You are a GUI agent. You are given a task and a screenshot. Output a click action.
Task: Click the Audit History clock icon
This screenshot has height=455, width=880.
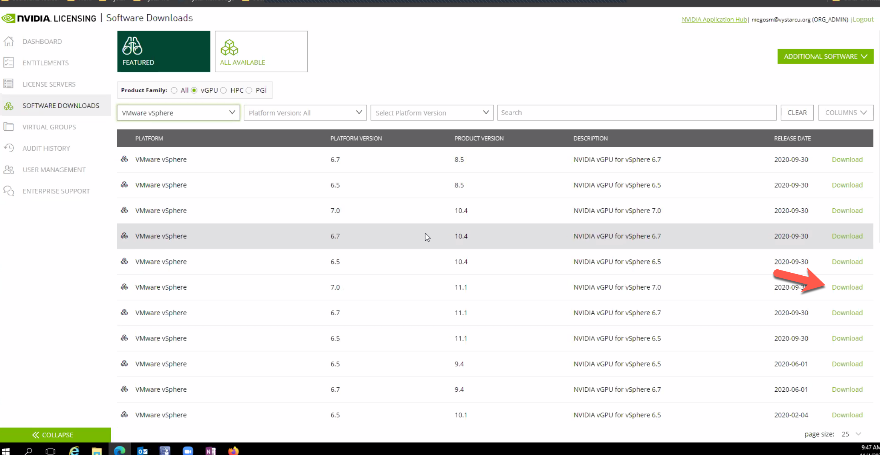(8, 148)
